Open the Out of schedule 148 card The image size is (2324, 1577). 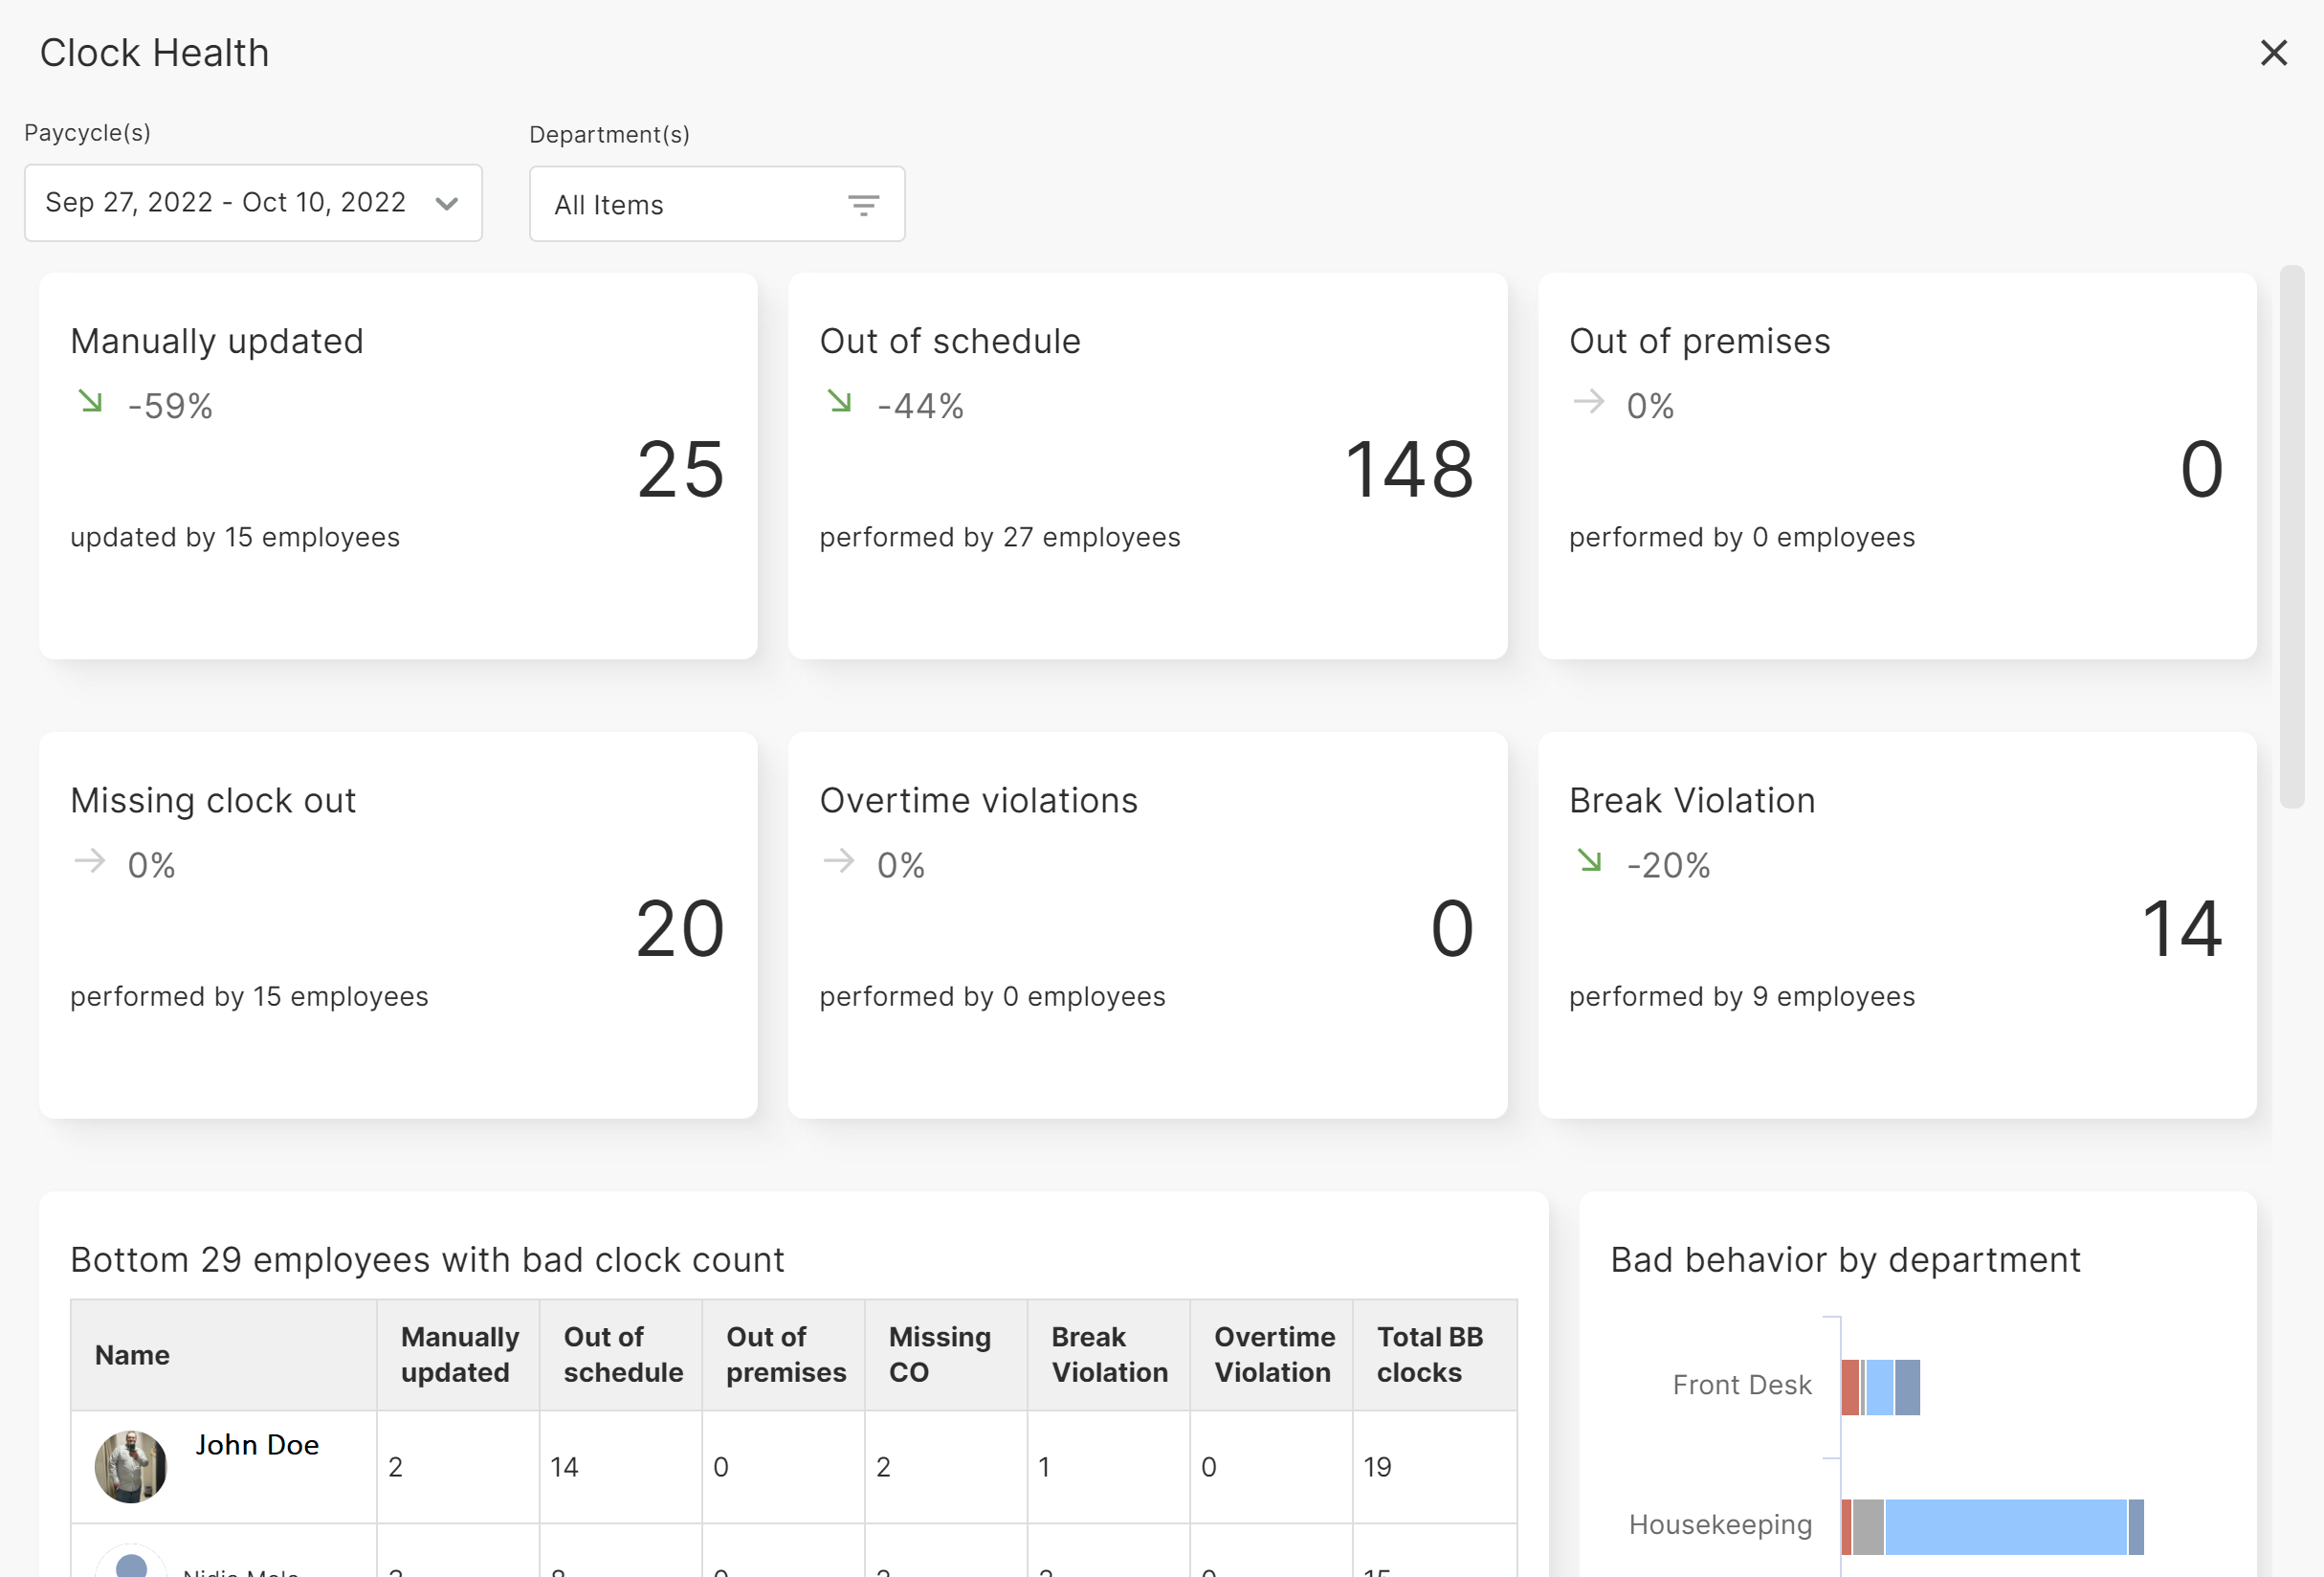click(x=1147, y=466)
